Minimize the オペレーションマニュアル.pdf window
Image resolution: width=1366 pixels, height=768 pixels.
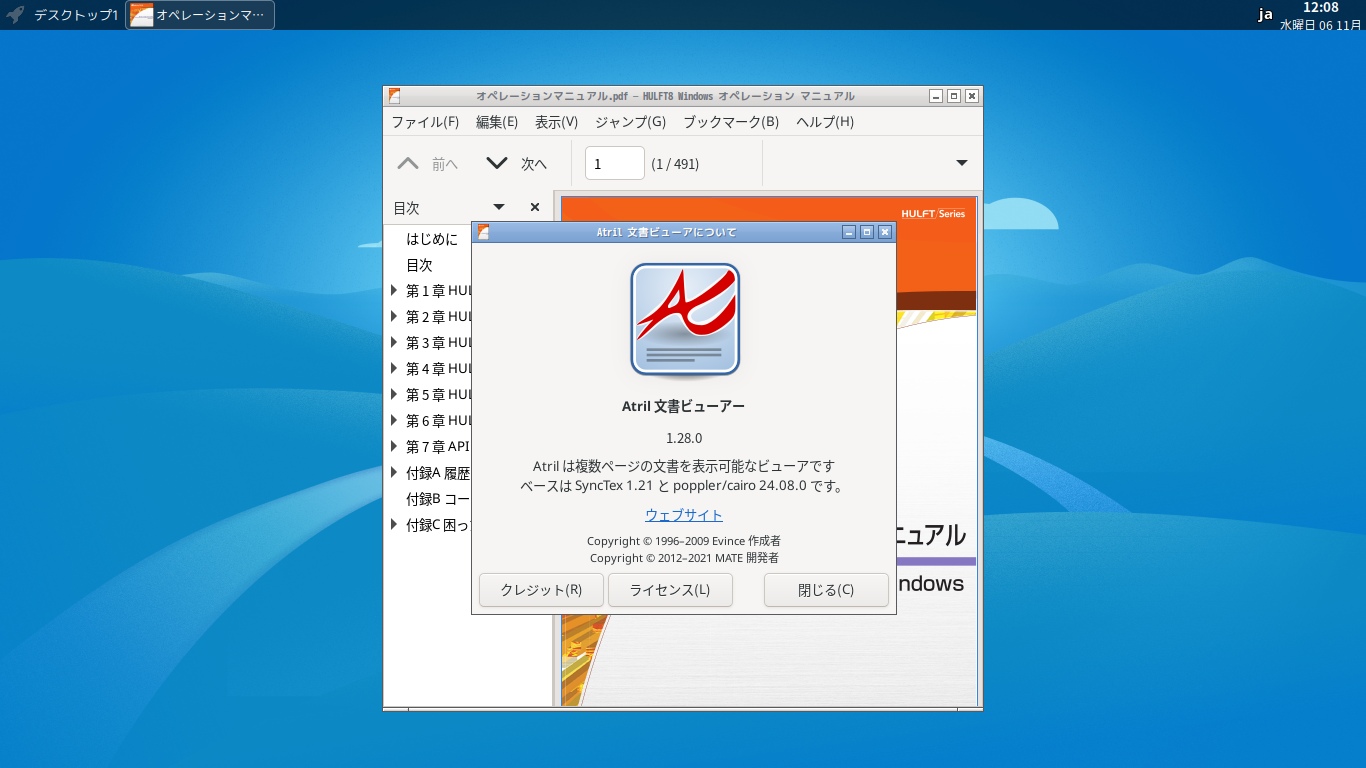(x=936, y=96)
